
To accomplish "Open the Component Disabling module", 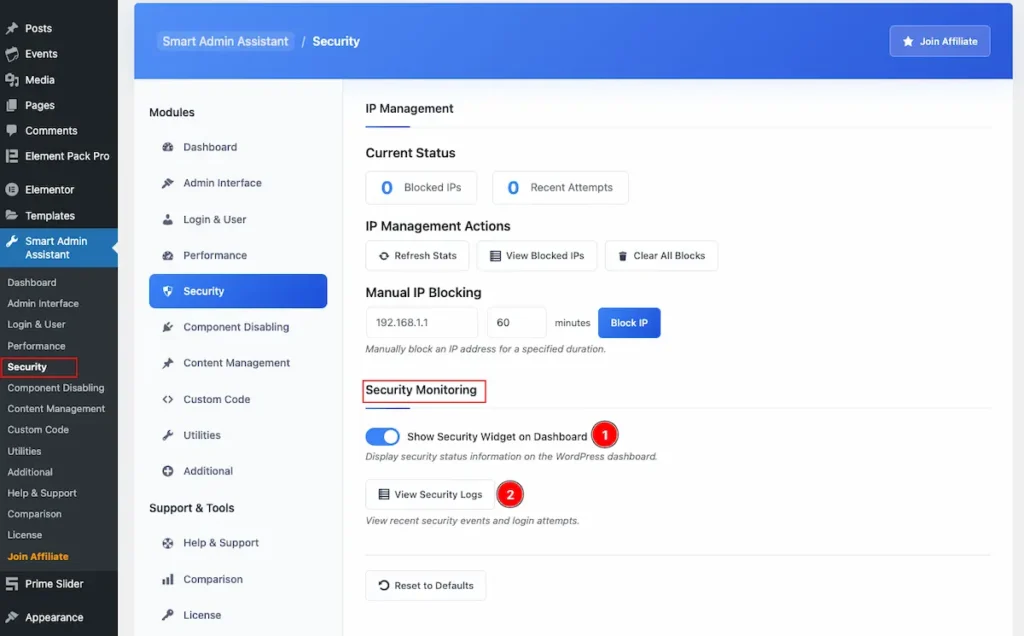I will pos(238,327).
